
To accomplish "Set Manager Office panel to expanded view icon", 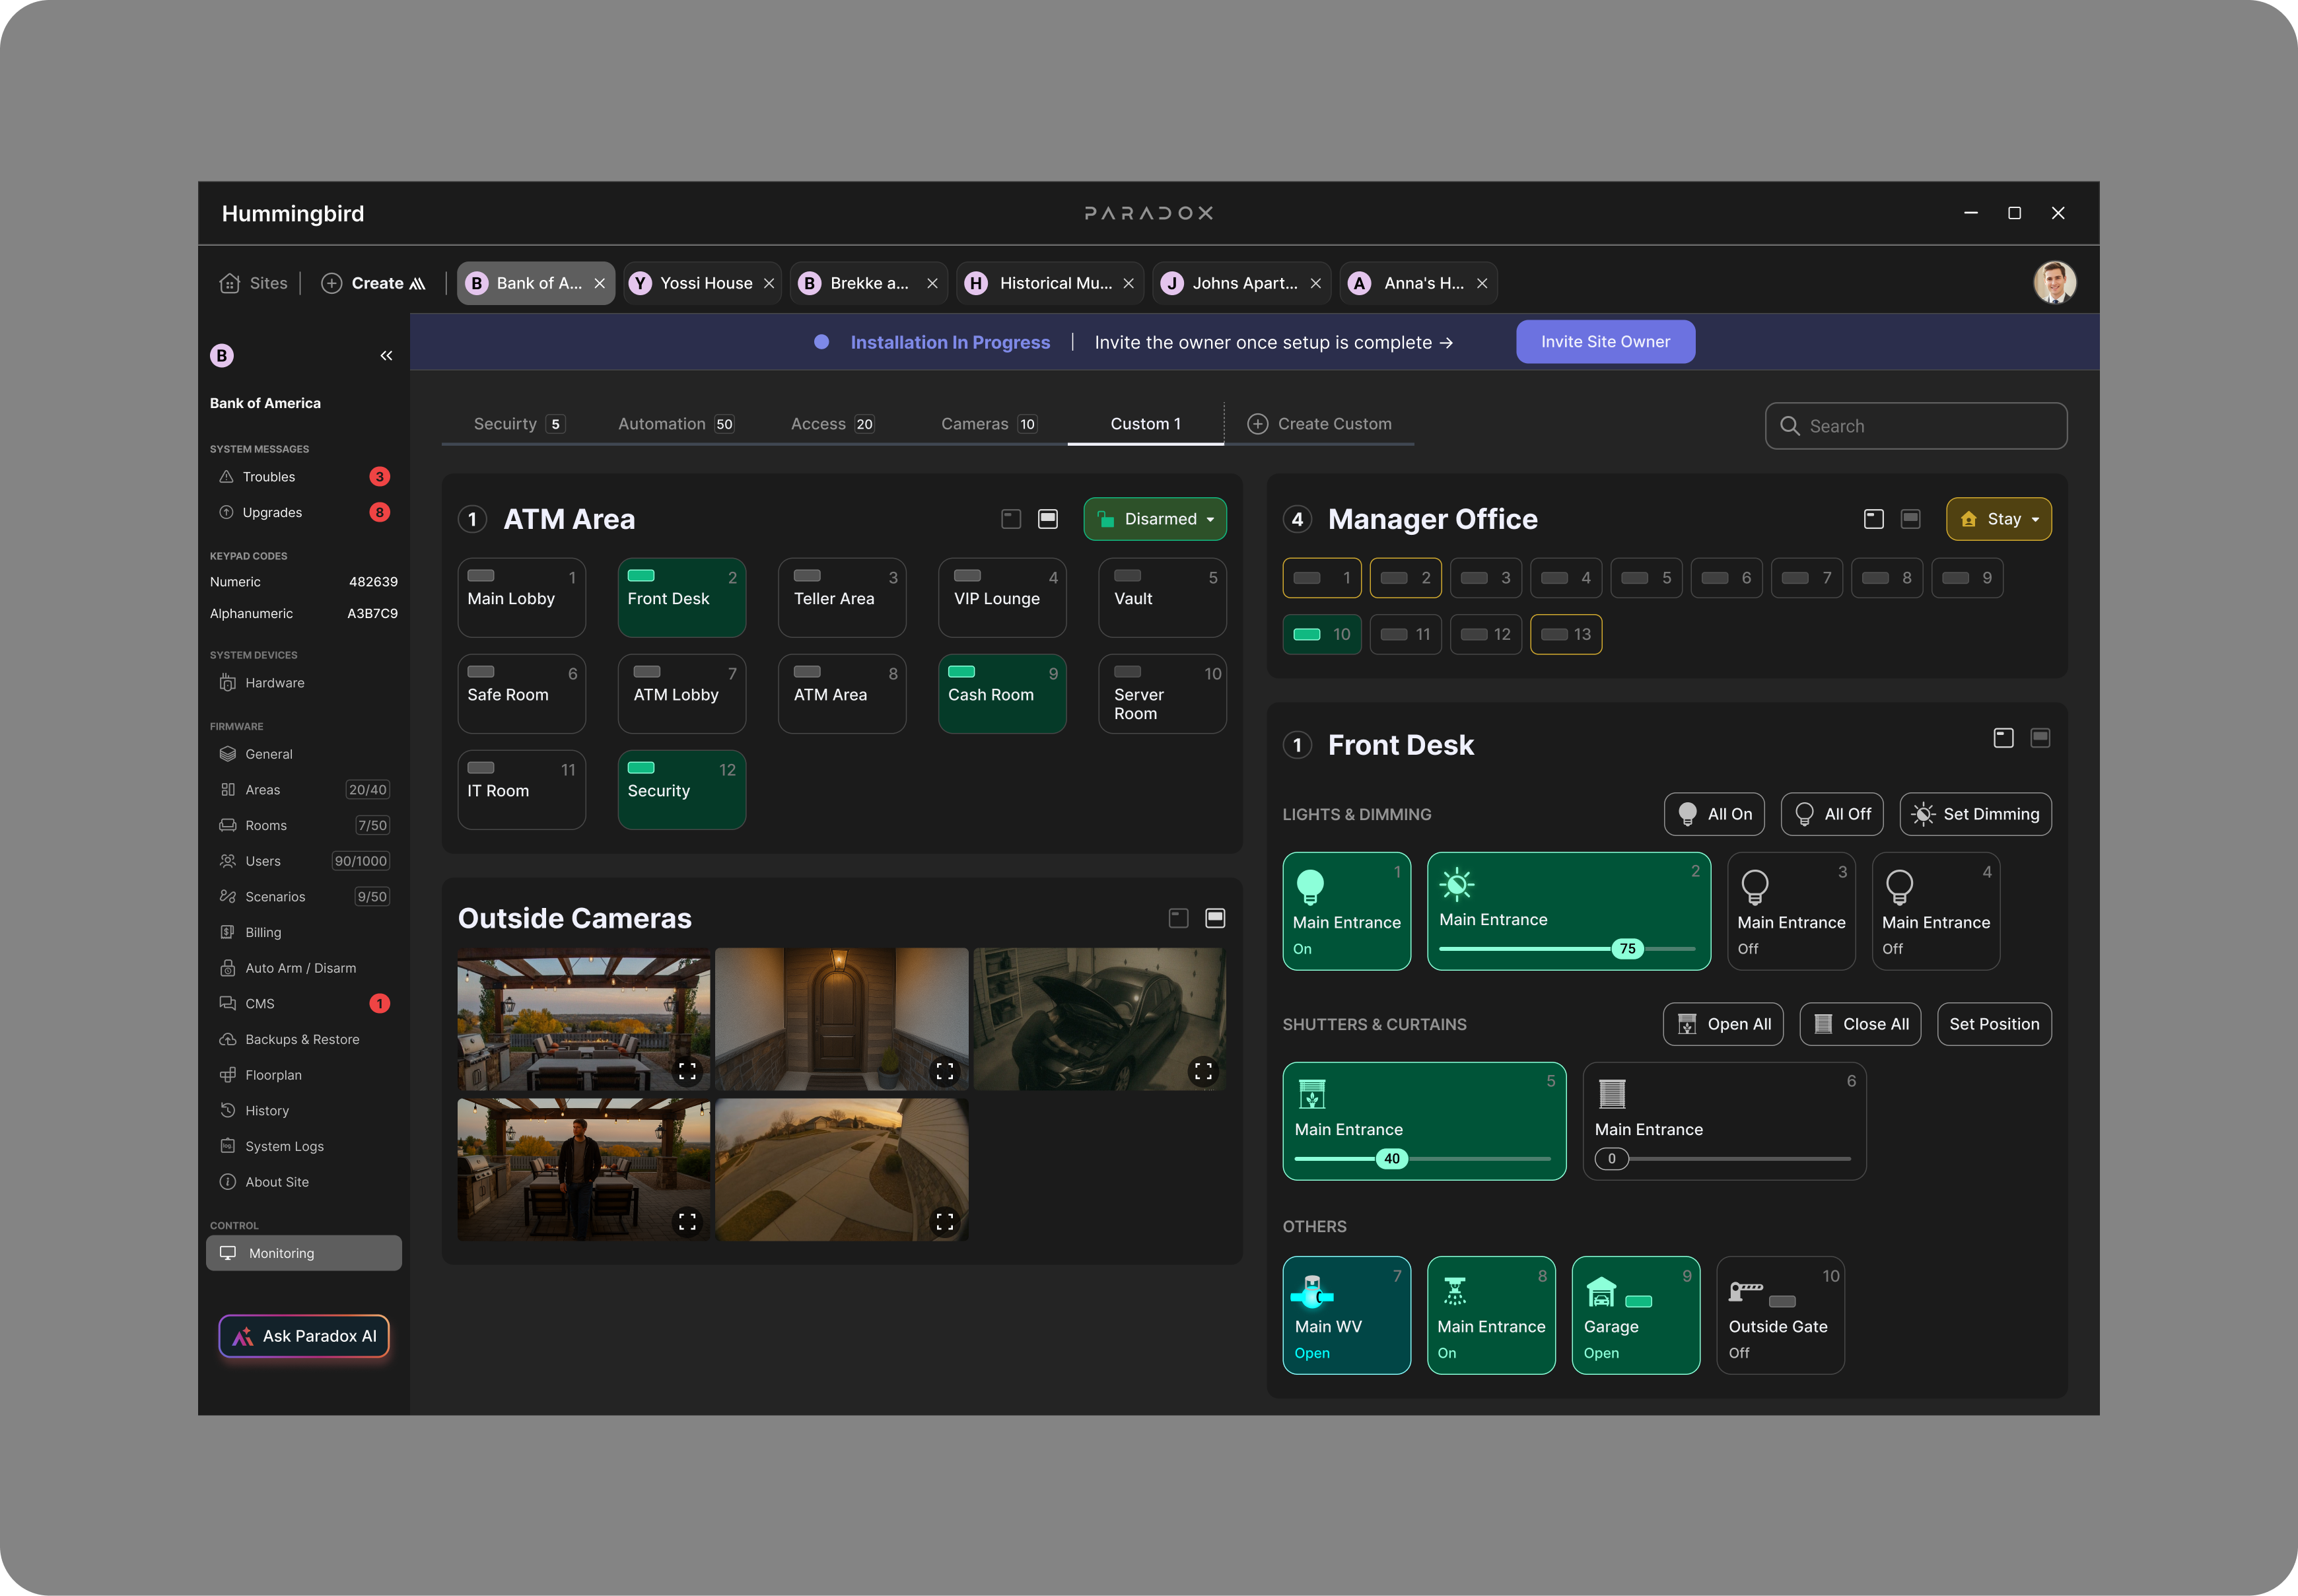I will pyautogui.click(x=1911, y=519).
